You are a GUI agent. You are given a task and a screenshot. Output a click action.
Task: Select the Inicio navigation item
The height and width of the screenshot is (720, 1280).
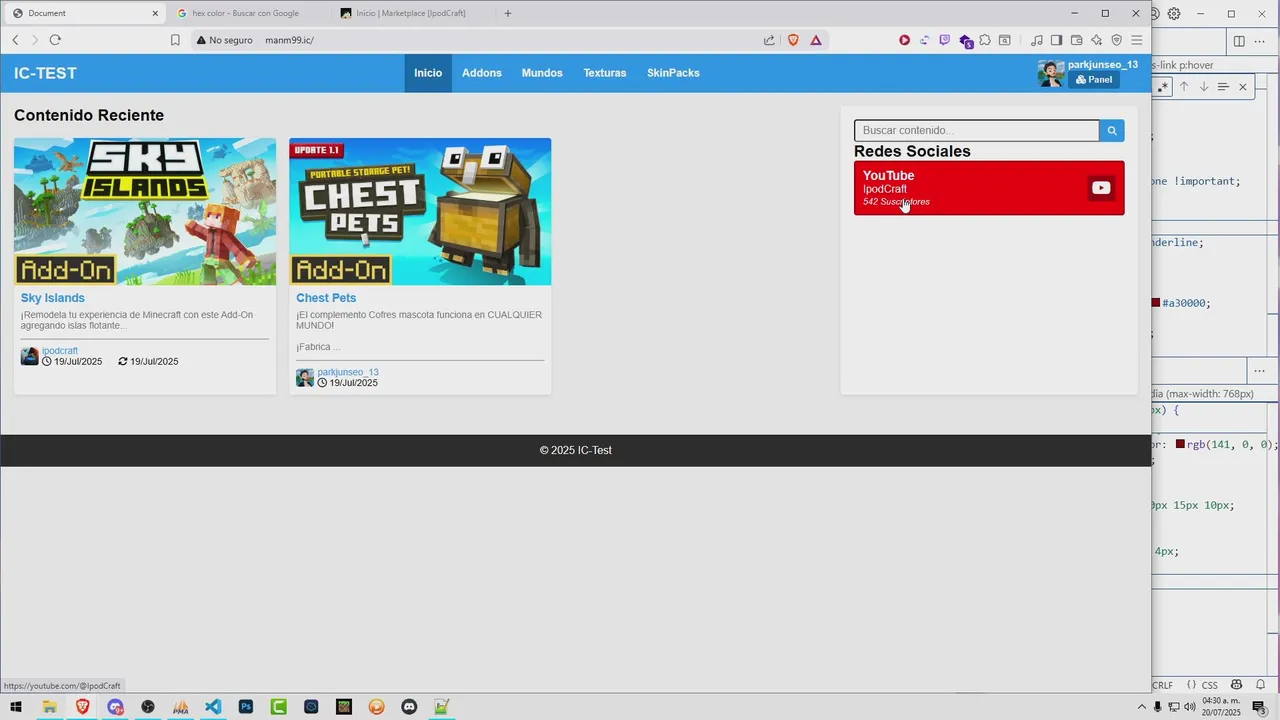coord(428,73)
